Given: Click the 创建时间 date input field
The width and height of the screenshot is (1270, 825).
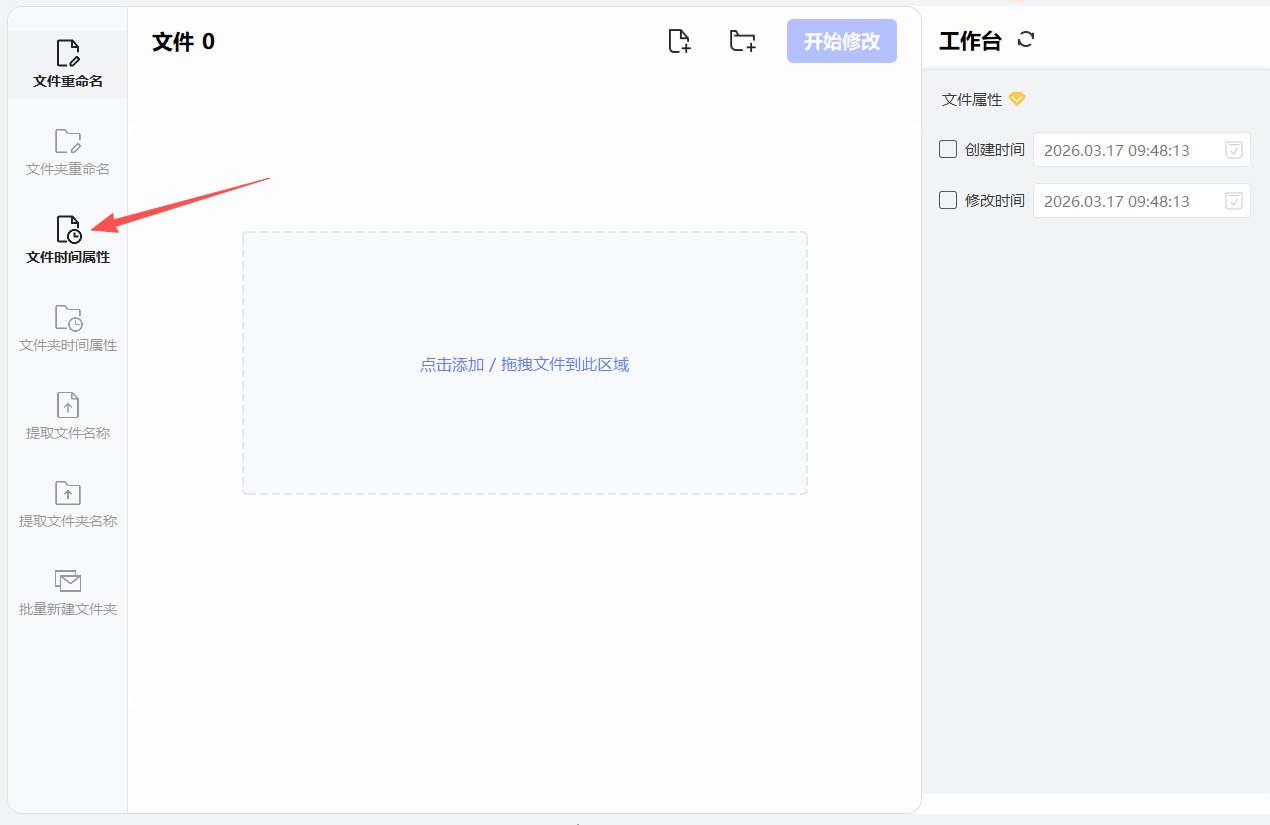Looking at the screenshot, I should tap(1142, 150).
